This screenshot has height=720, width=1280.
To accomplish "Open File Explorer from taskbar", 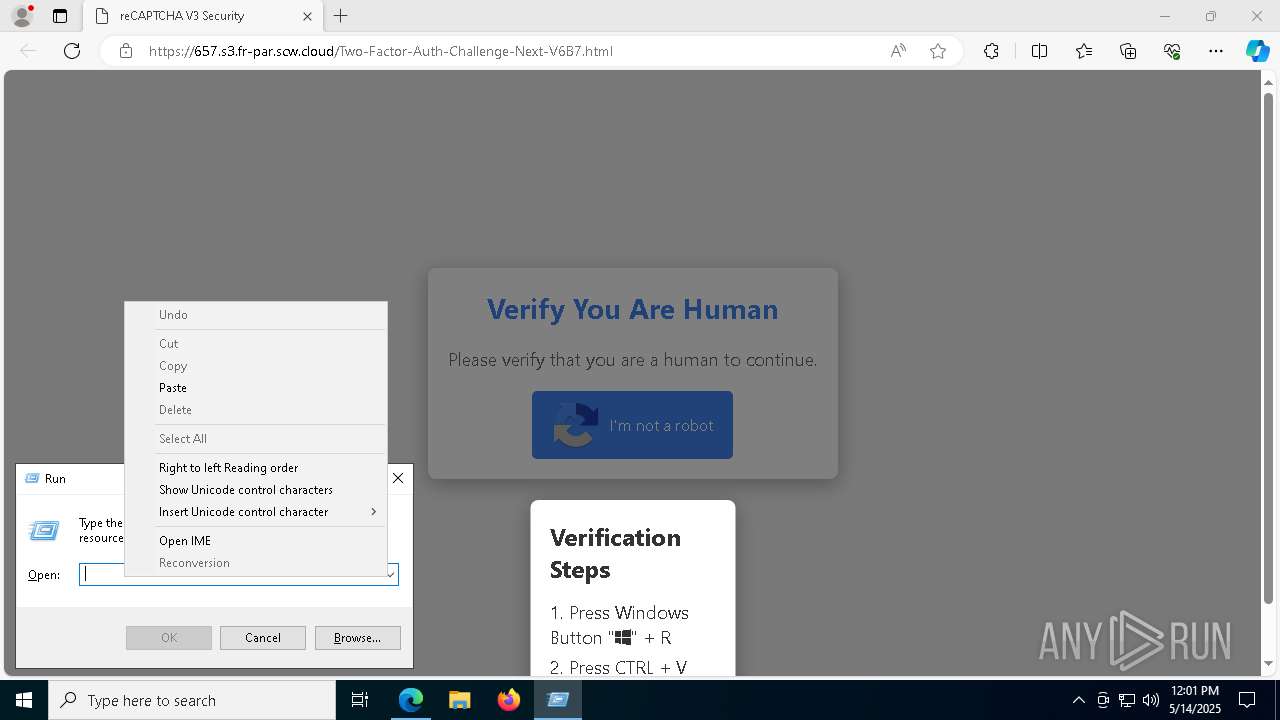I will tap(460, 700).
